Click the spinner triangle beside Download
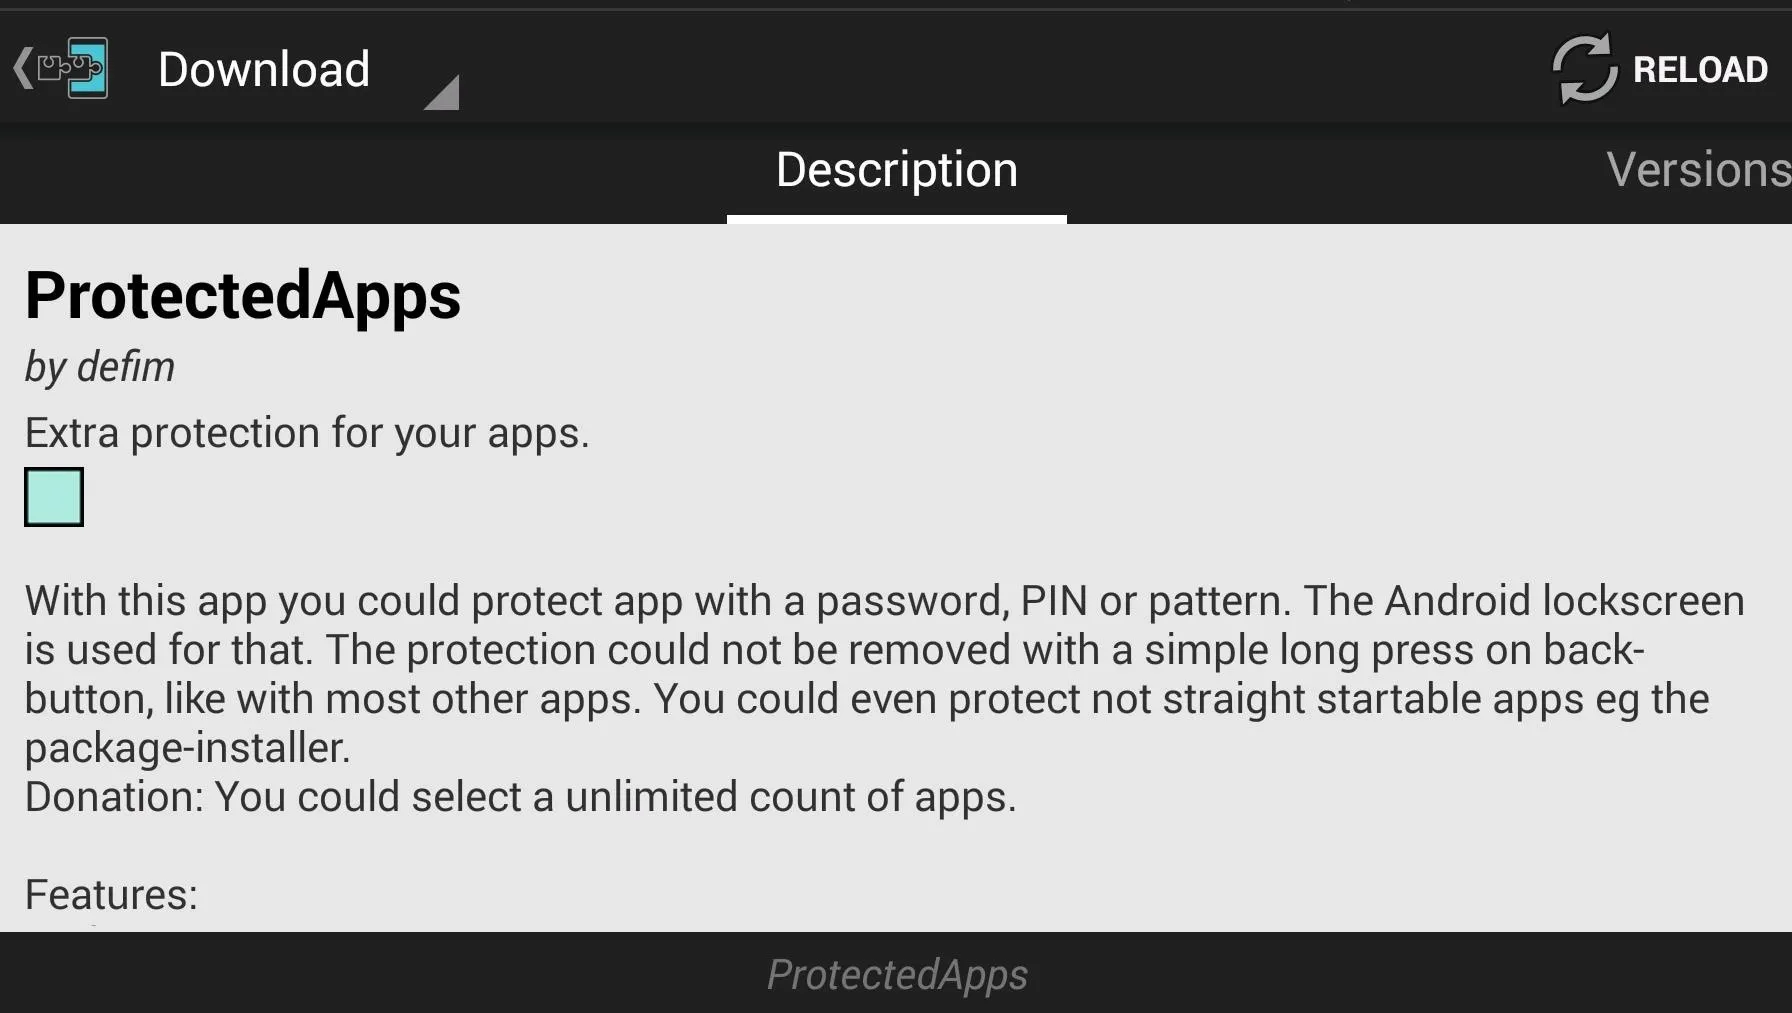 pos(441,92)
